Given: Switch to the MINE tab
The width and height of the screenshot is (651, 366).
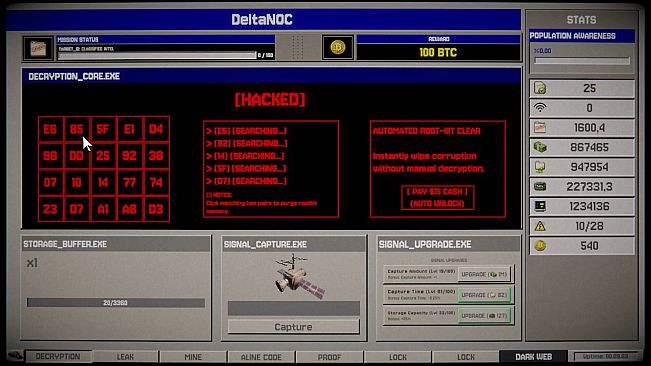Looking at the screenshot, I should tap(193, 357).
